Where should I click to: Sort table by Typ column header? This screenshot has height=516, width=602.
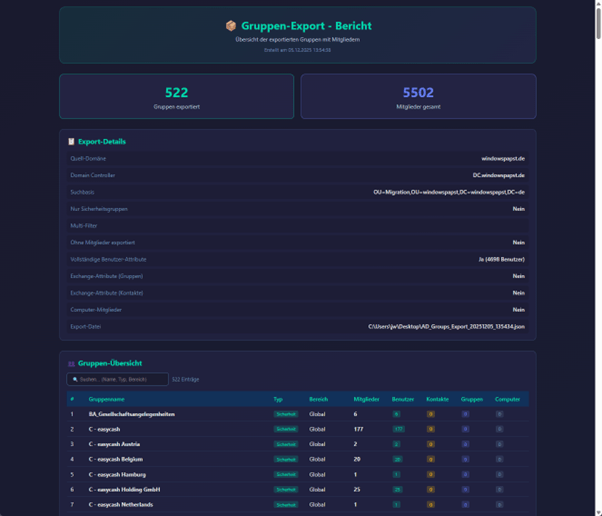click(x=278, y=399)
